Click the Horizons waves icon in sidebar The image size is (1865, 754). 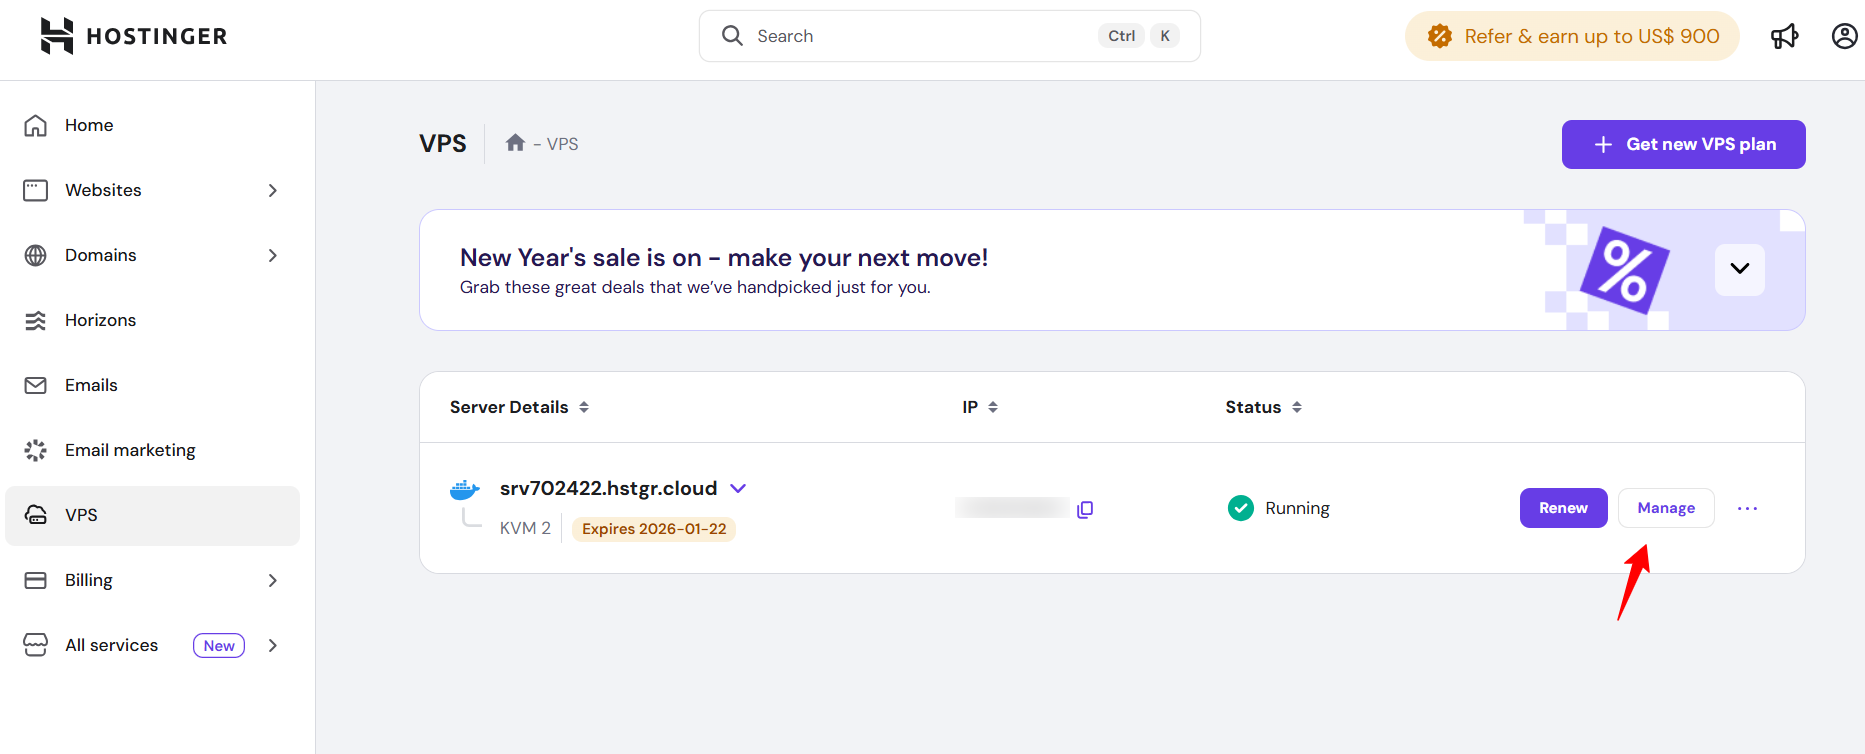tap(36, 320)
